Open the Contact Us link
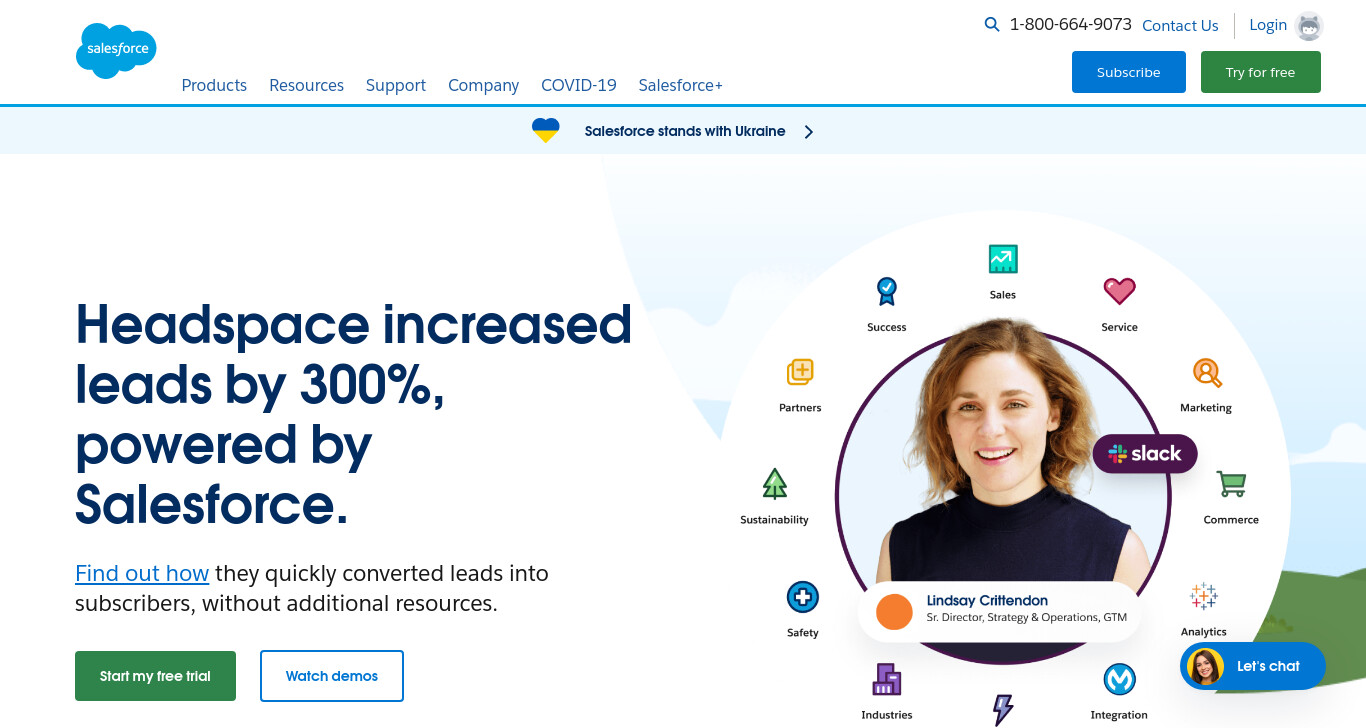 pos(1180,26)
